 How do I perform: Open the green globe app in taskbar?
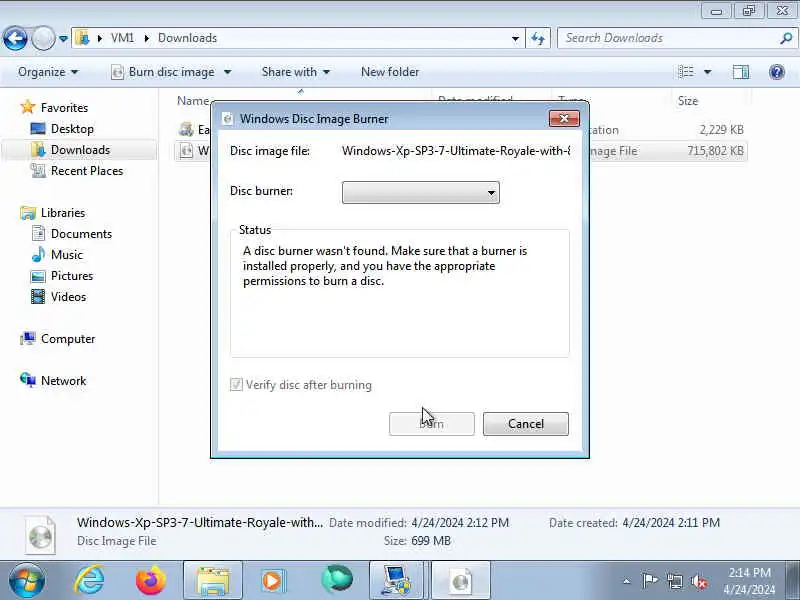[336, 579]
